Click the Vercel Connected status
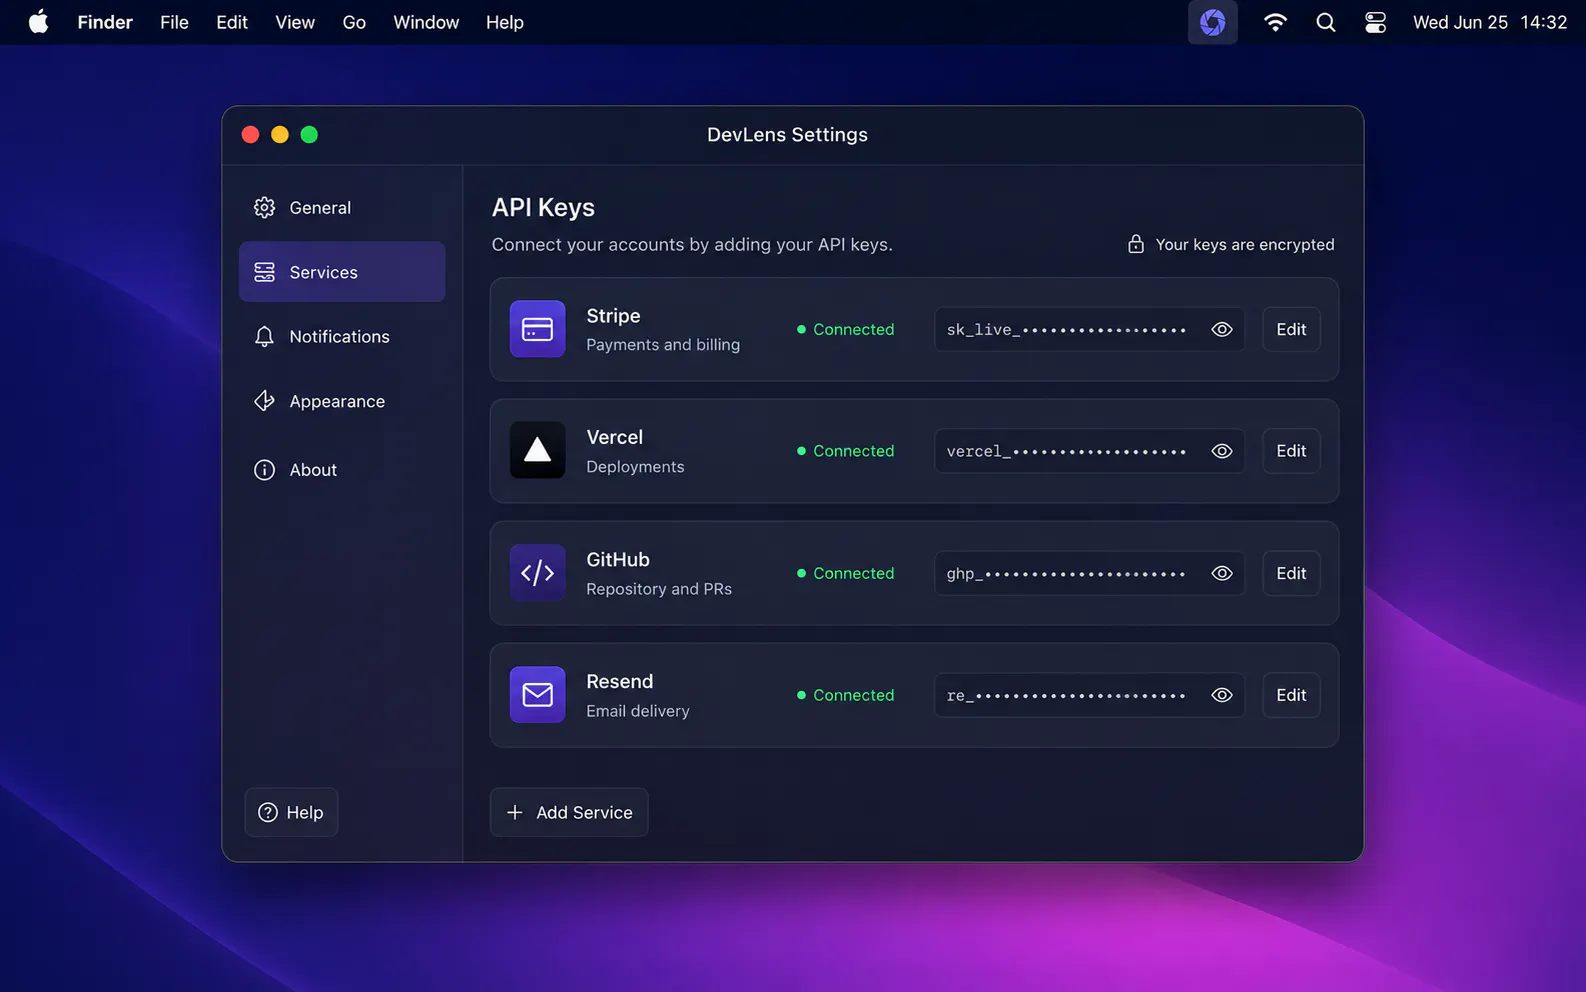The image size is (1586, 992). [x=845, y=451]
